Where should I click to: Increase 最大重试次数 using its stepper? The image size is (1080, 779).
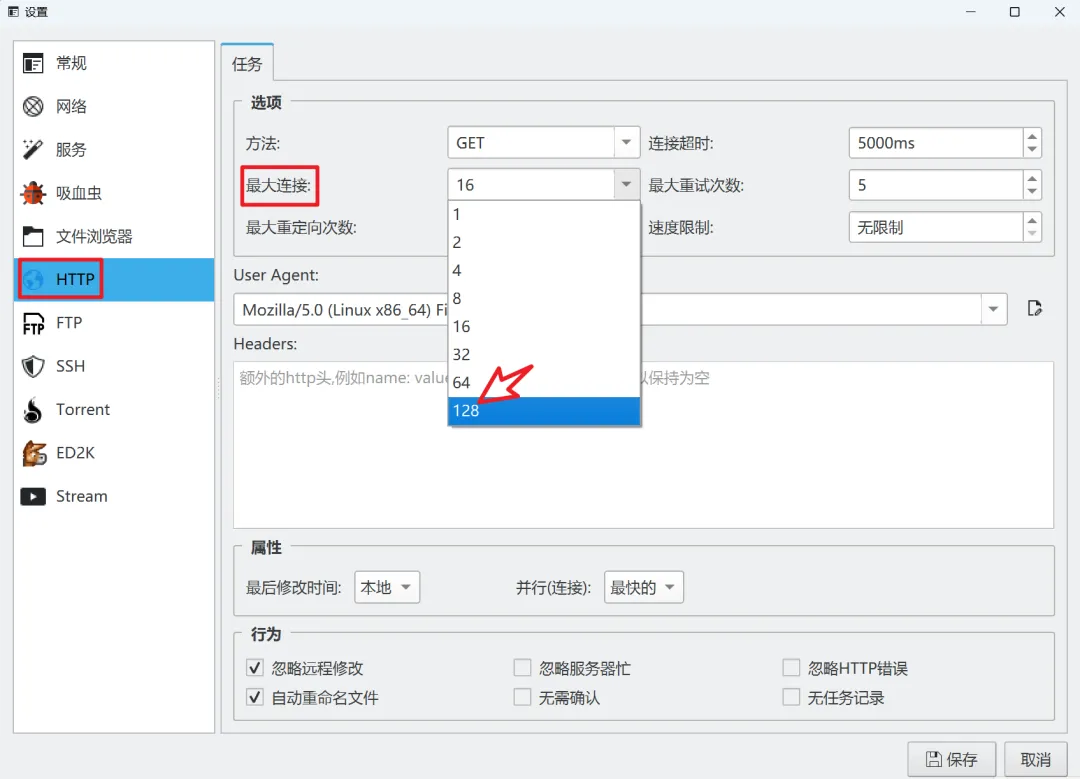point(1030,178)
